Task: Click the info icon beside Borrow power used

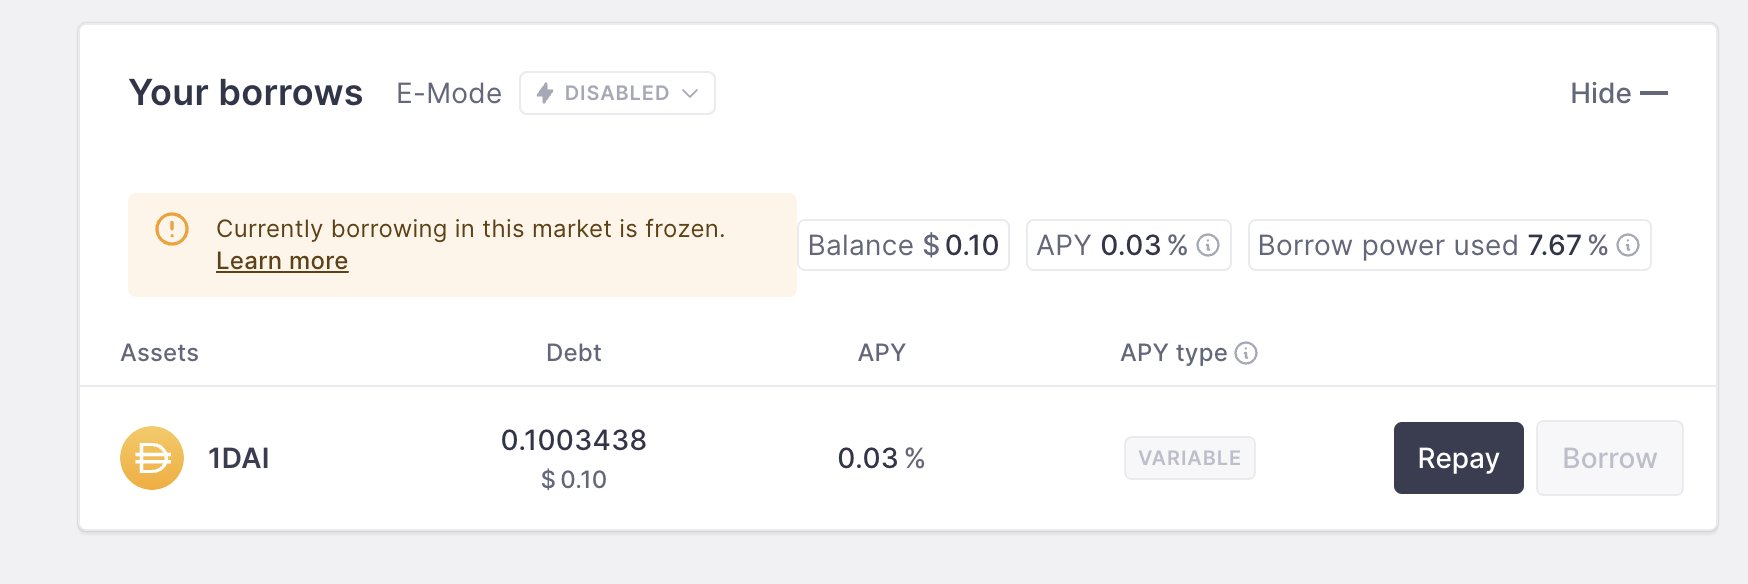Action: click(1629, 244)
